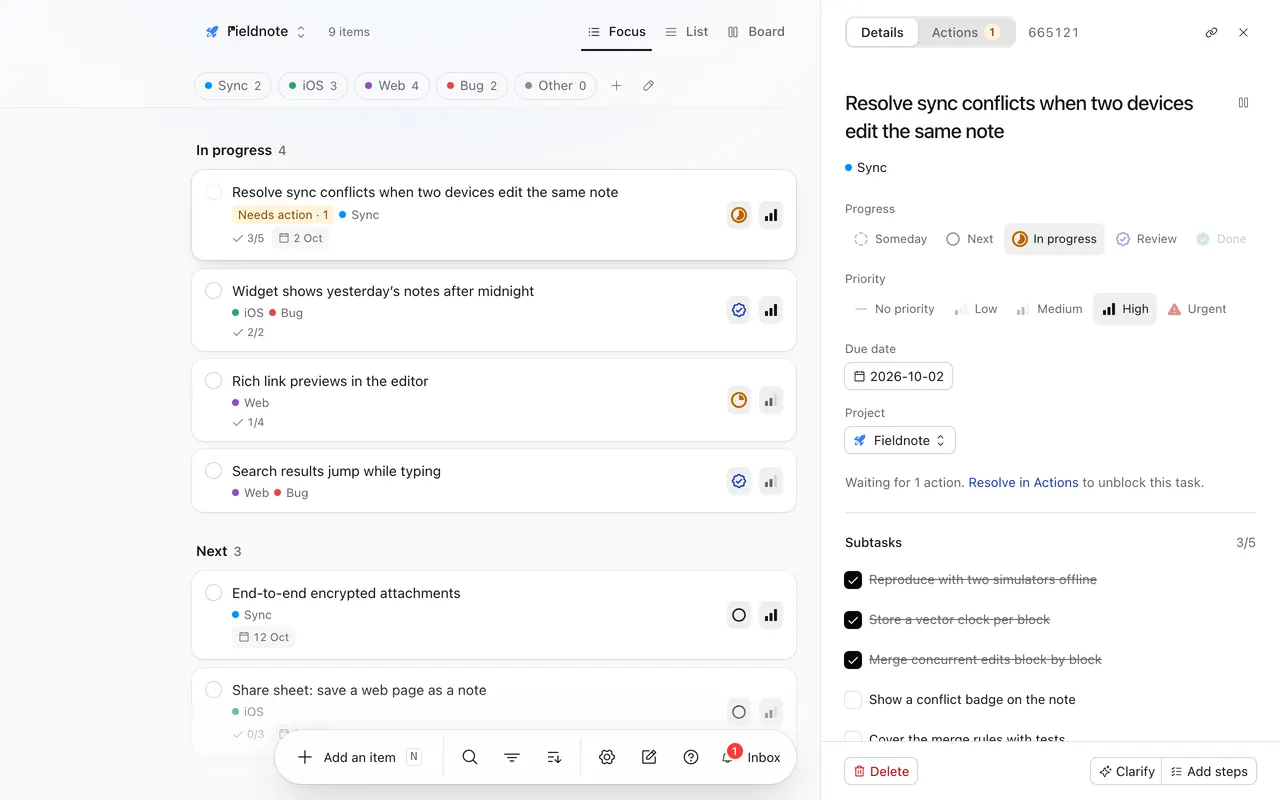Filter by the iOS tag chip
Viewport: 1280px width, 800px height.
click(313, 86)
